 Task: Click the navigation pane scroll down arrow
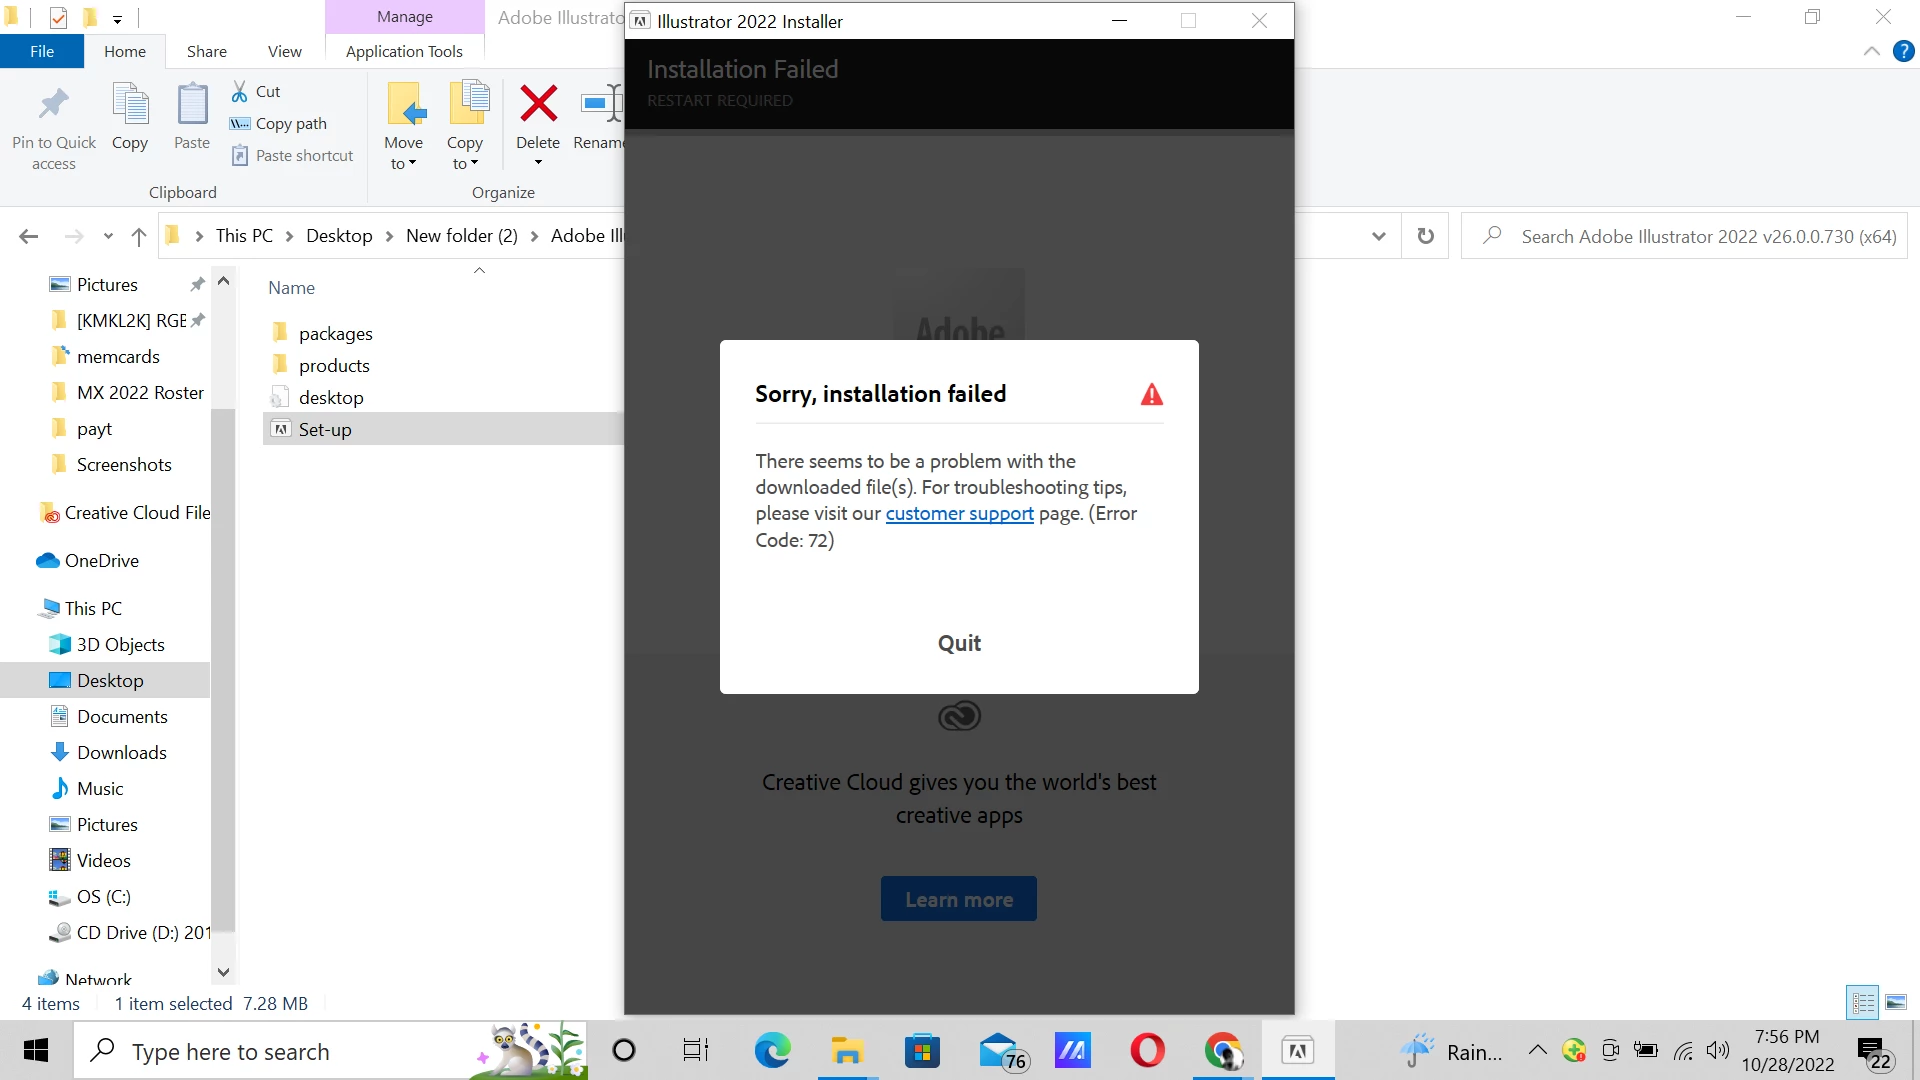[223, 972]
